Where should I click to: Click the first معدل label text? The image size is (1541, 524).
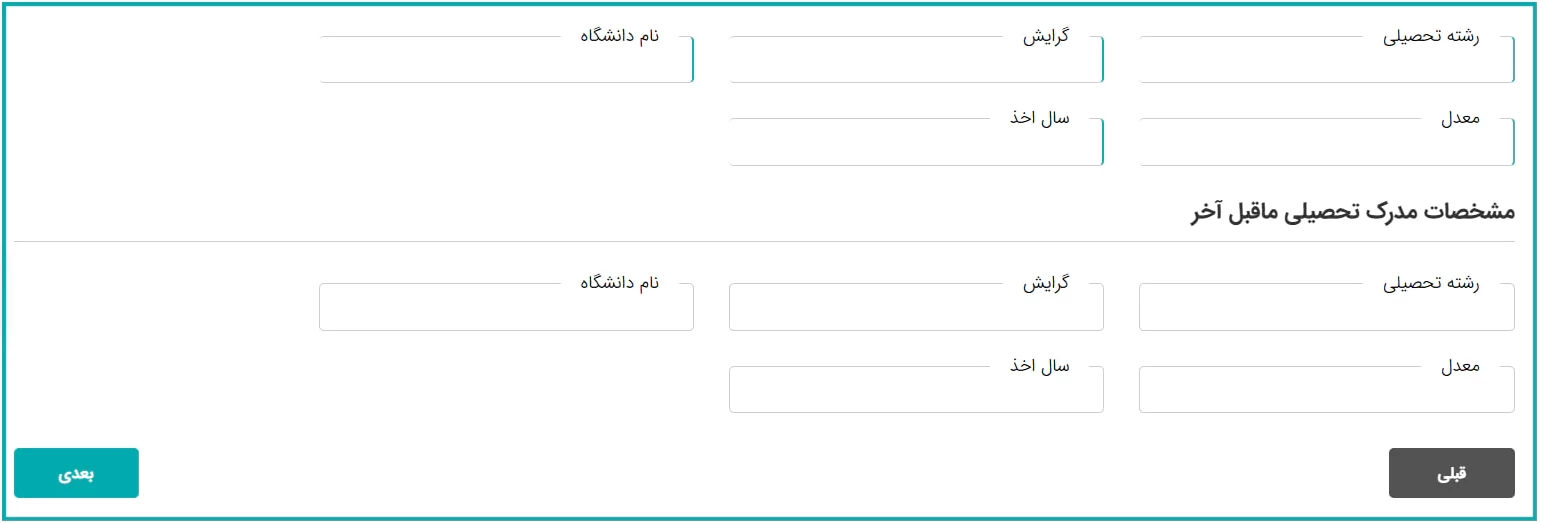pos(1460,118)
